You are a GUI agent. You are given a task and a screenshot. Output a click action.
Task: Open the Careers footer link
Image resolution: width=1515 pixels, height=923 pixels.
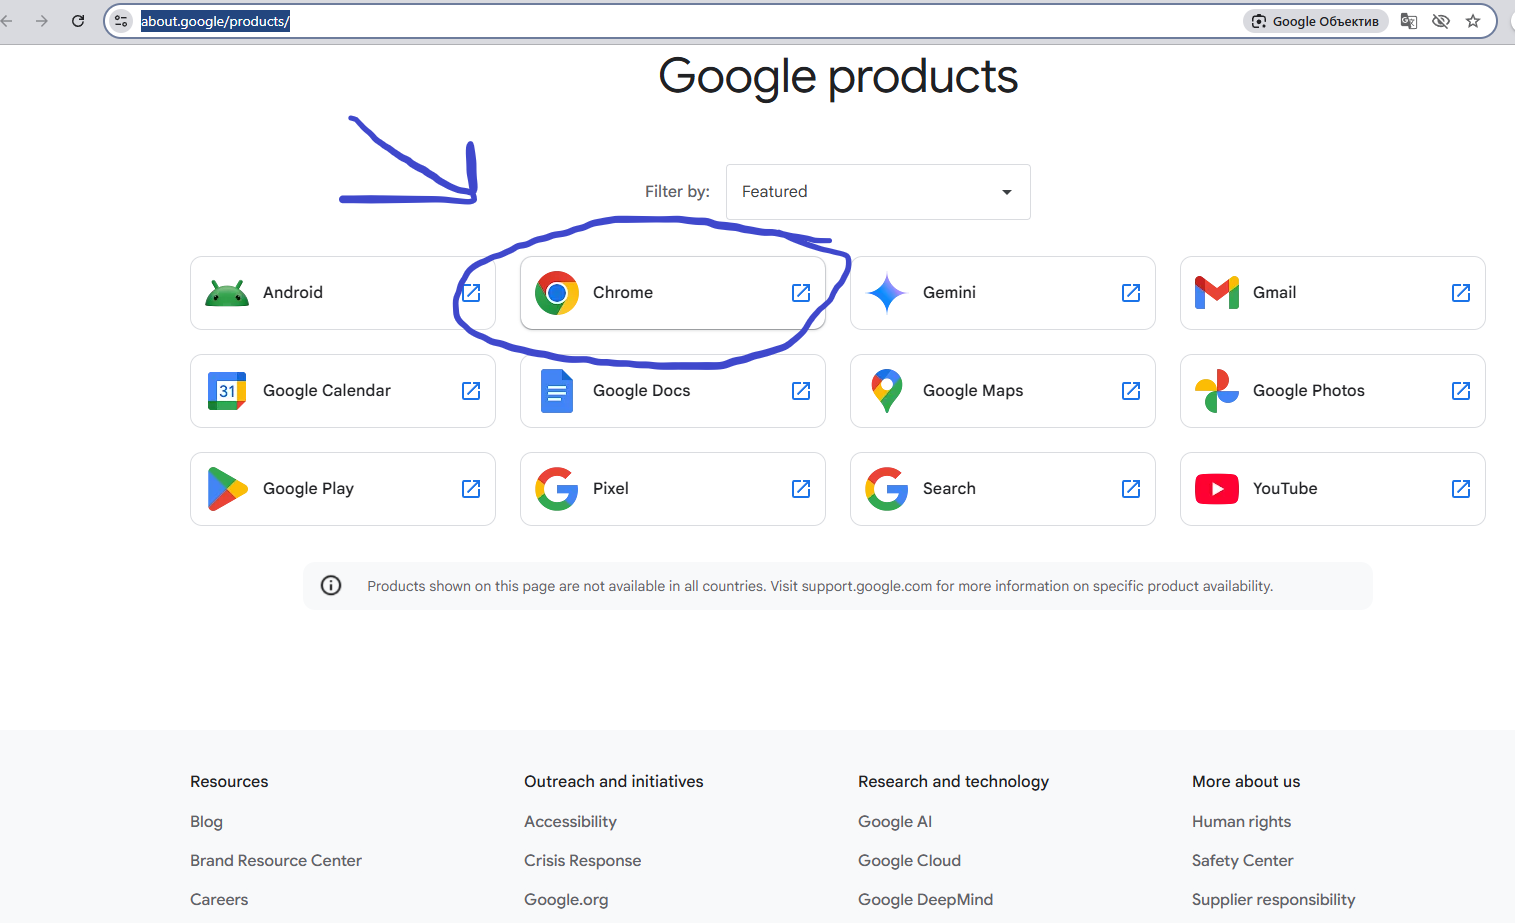click(x=219, y=900)
